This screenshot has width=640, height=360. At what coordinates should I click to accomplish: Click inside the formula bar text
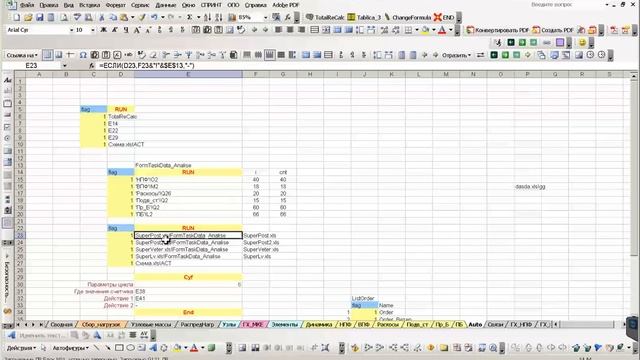point(147,65)
